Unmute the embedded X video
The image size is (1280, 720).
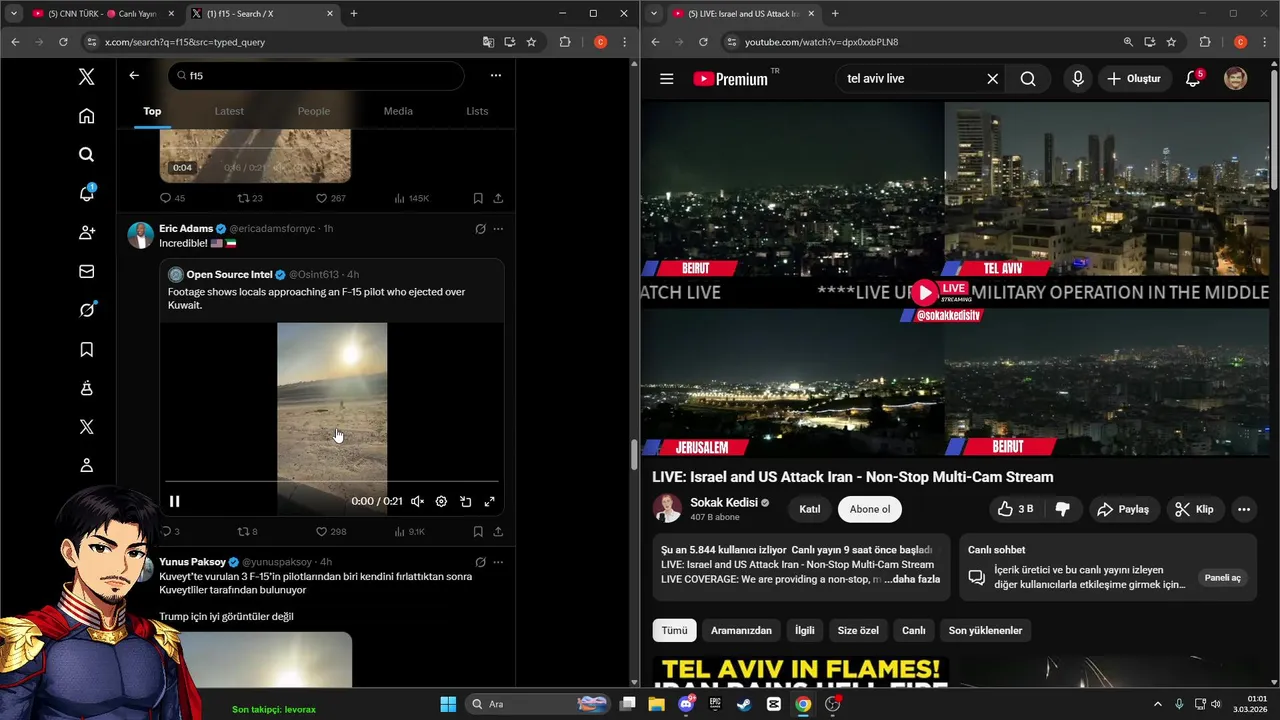click(x=417, y=501)
